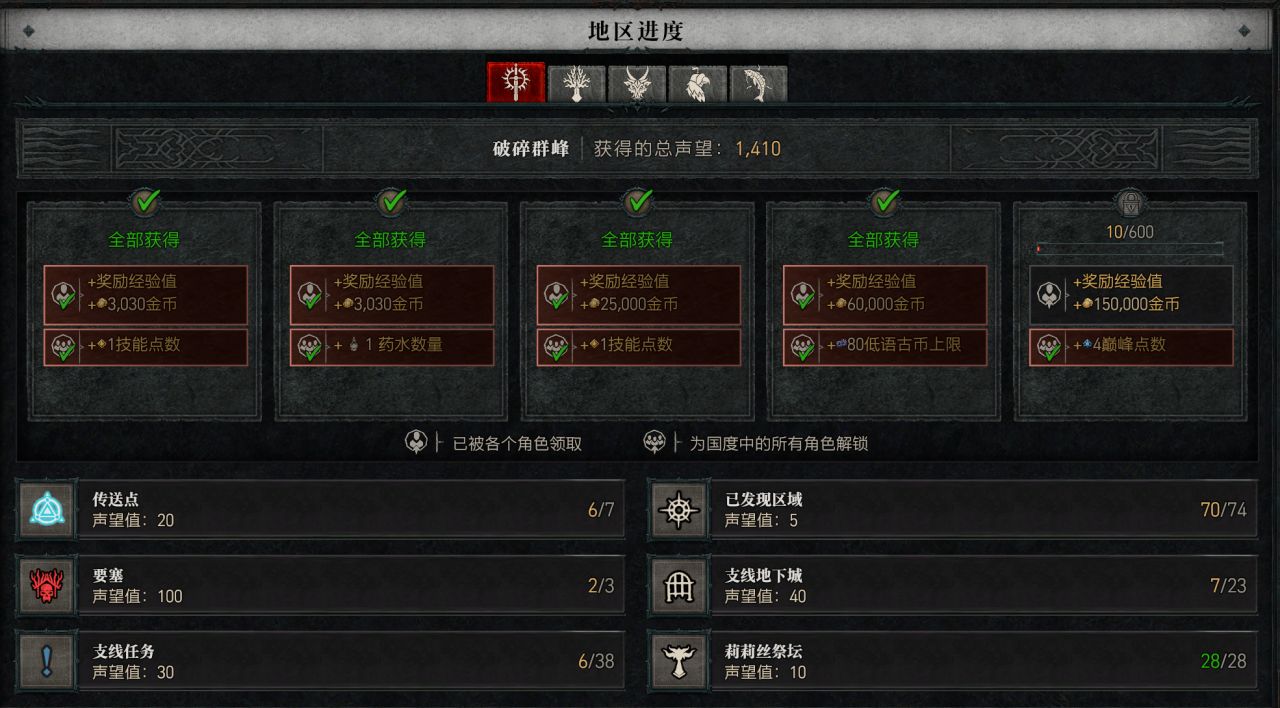Open the 支线地下城 7/23 progress row
This screenshot has width=1280, height=708.
point(954,585)
